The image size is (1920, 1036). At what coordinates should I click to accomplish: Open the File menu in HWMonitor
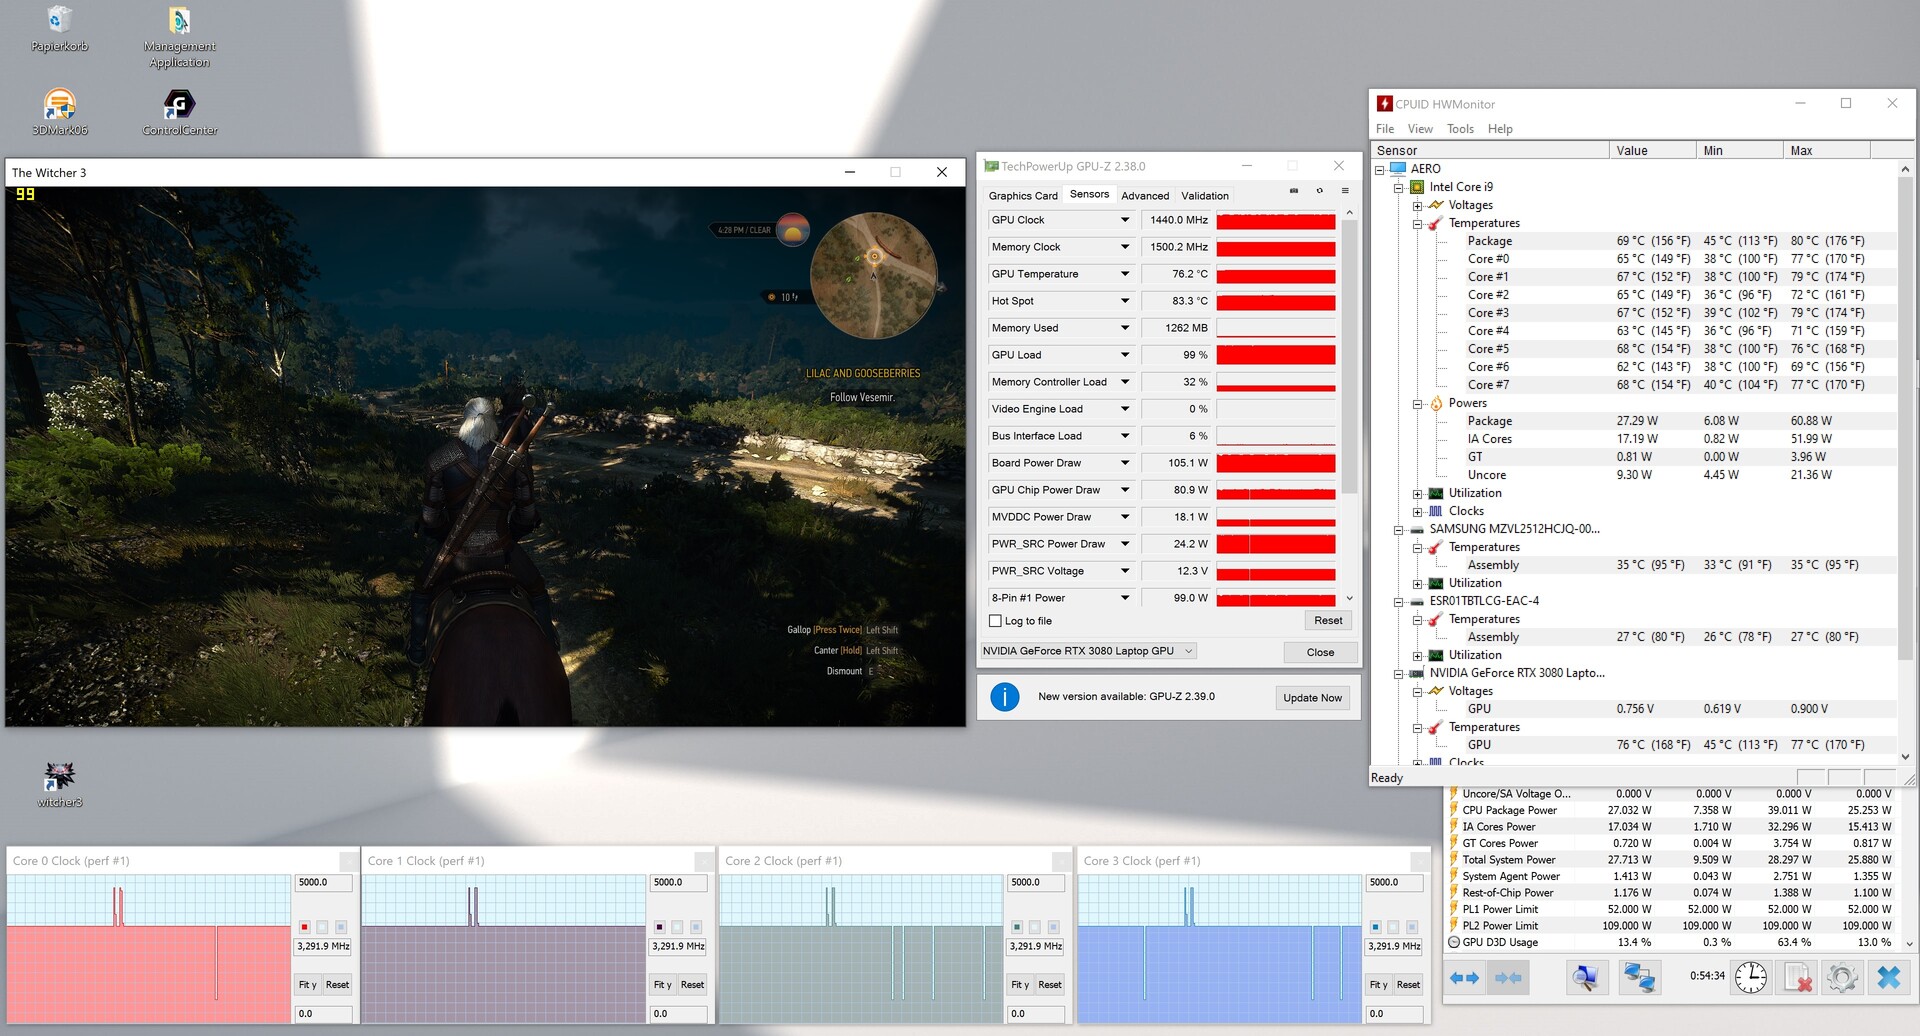tap(1385, 129)
